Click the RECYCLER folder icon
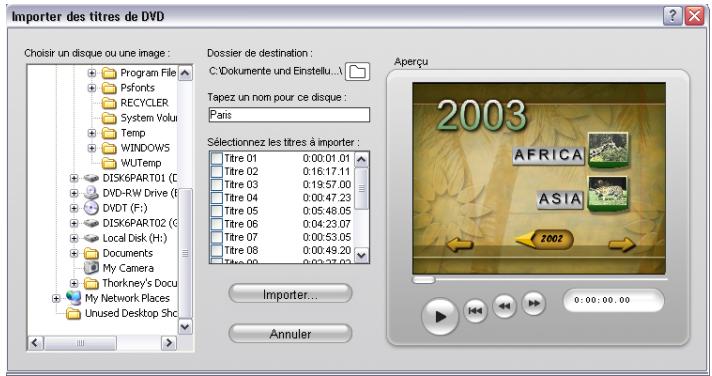The image size is (712, 376). [x=109, y=103]
